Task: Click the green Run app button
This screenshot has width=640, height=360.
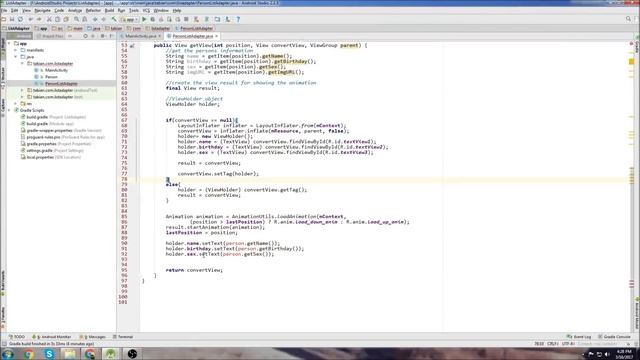Action: 144,19
